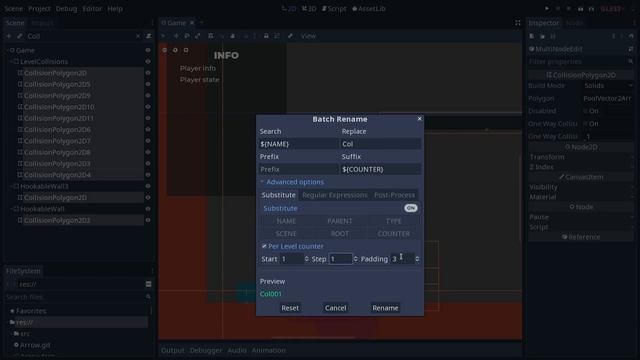Insert the SCENE substitution button

tap(286, 234)
